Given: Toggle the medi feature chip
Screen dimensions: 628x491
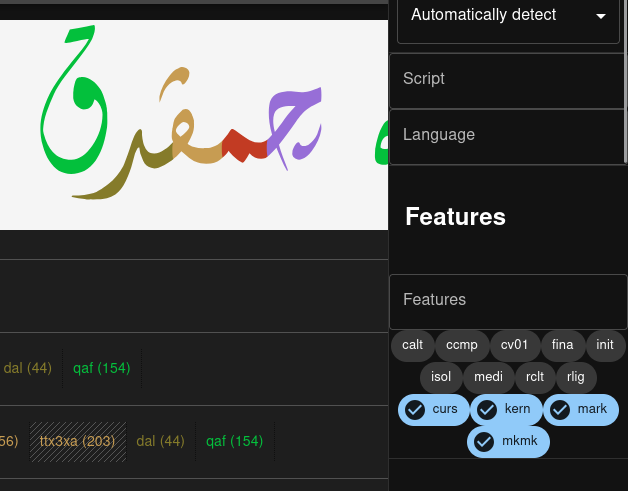Looking at the screenshot, I should [x=488, y=377].
